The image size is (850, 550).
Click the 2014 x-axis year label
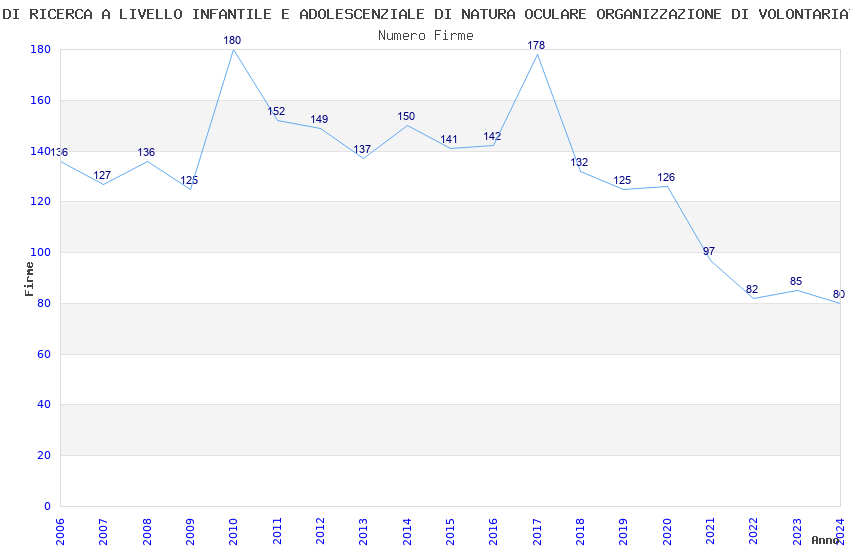(x=407, y=532)
